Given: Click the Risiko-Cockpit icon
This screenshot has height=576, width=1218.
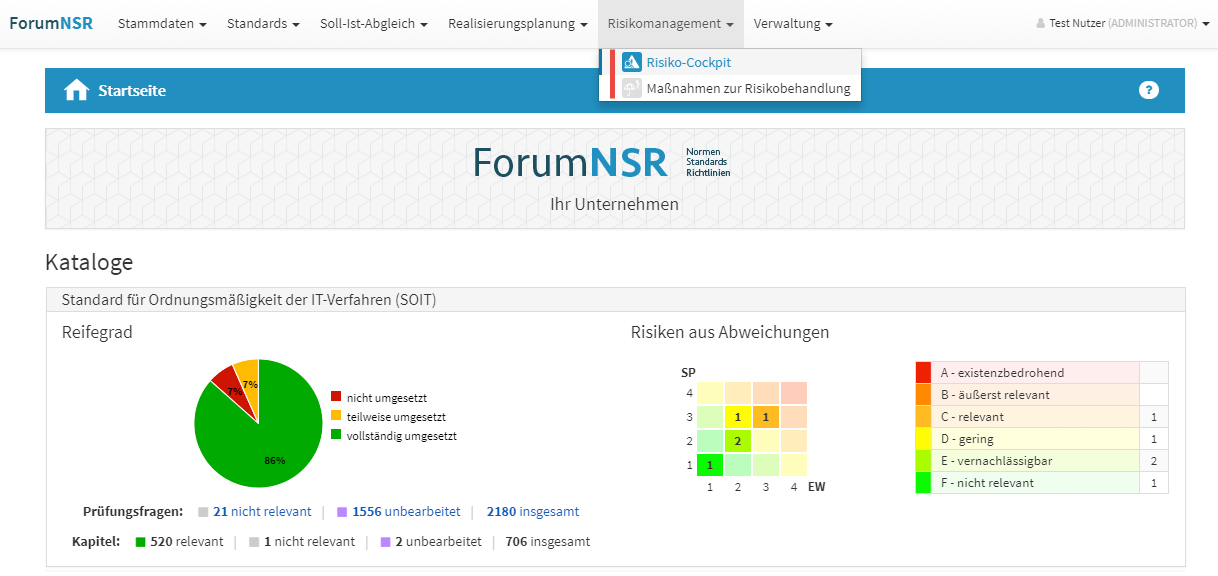Looking at the screenshot, I should (631, 62).
